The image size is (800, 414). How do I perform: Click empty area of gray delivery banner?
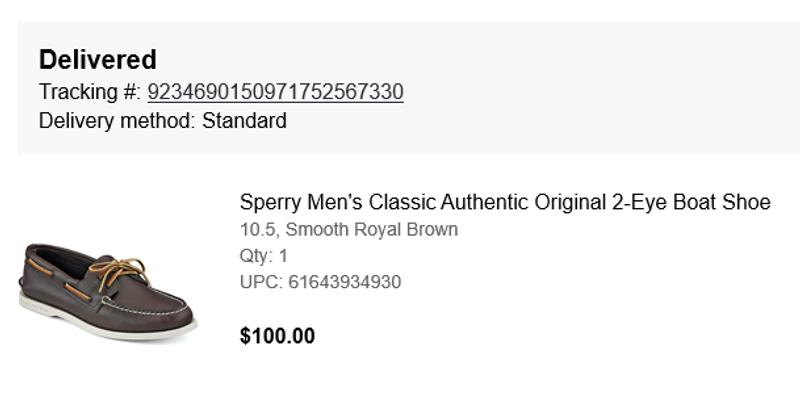pos(600,90)
